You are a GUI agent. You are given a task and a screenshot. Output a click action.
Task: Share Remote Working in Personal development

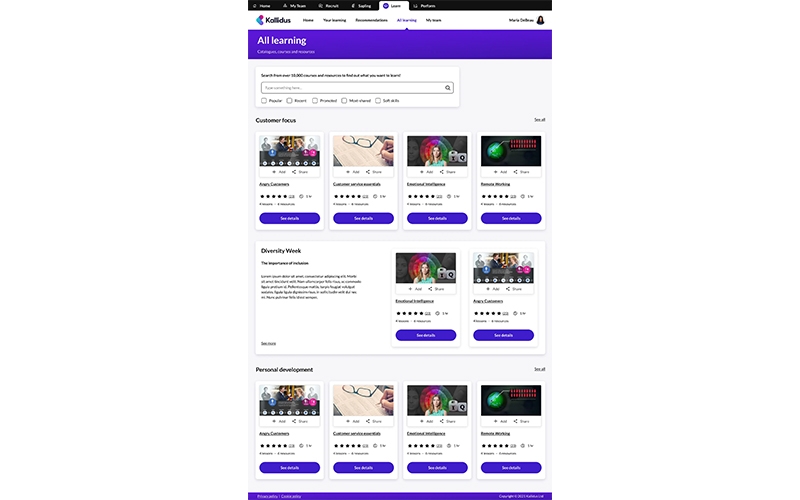521,421
